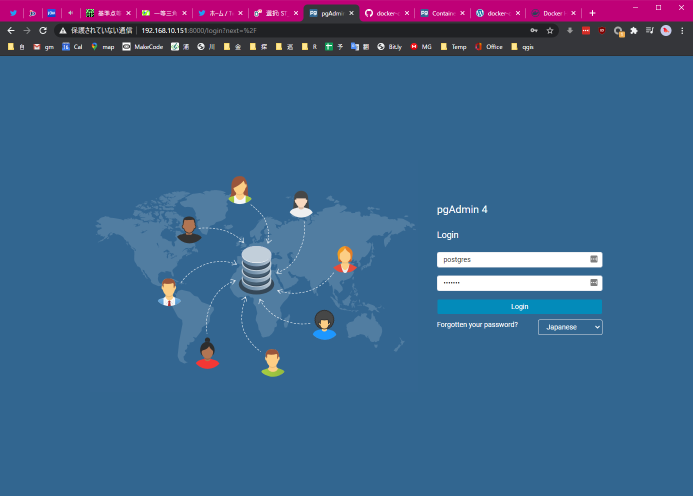
Task: Open a new browser tab
Action: [592, 13]
